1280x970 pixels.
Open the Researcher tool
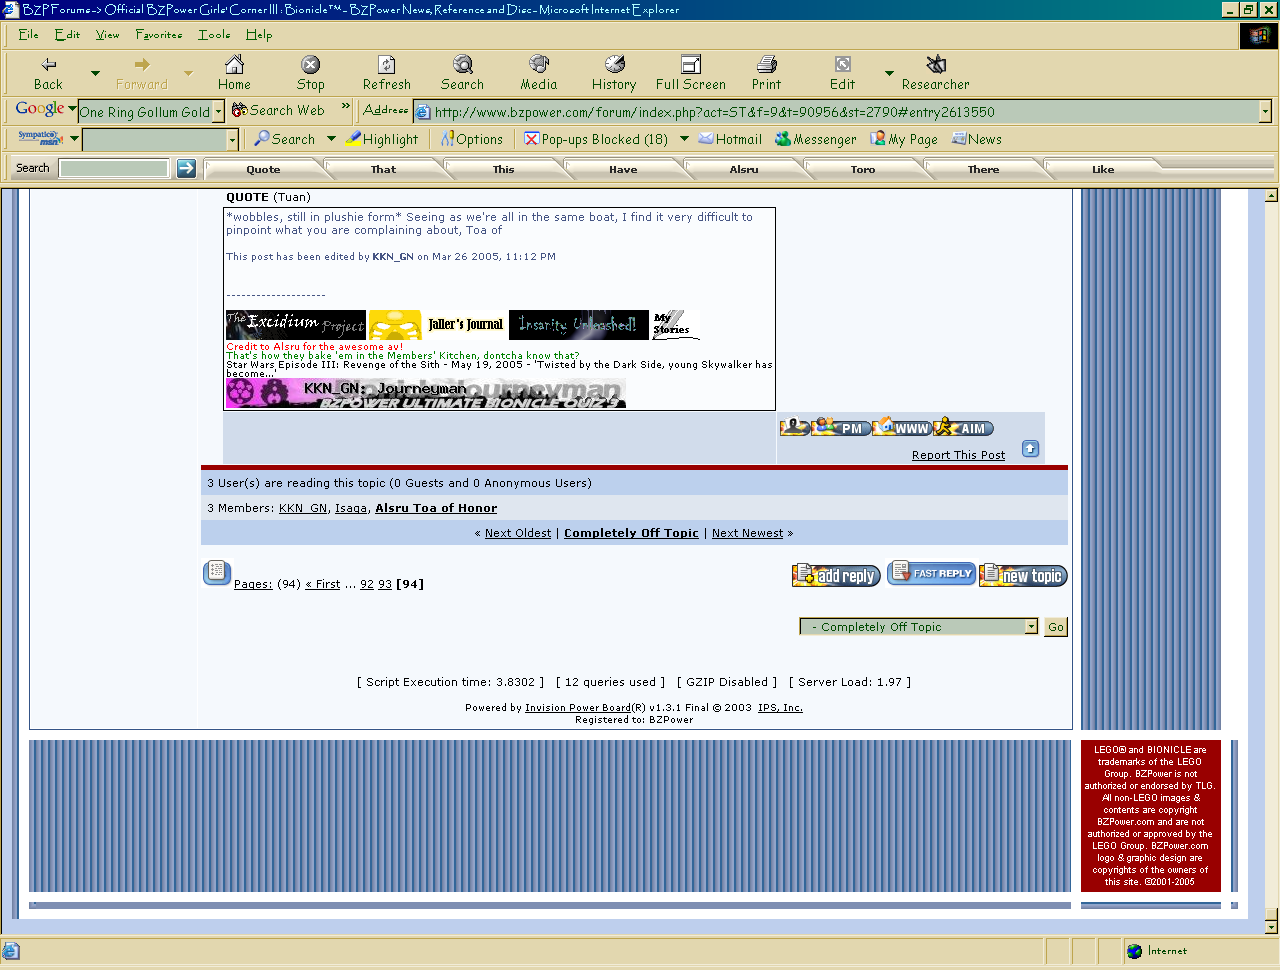click(x=936, y=73)
